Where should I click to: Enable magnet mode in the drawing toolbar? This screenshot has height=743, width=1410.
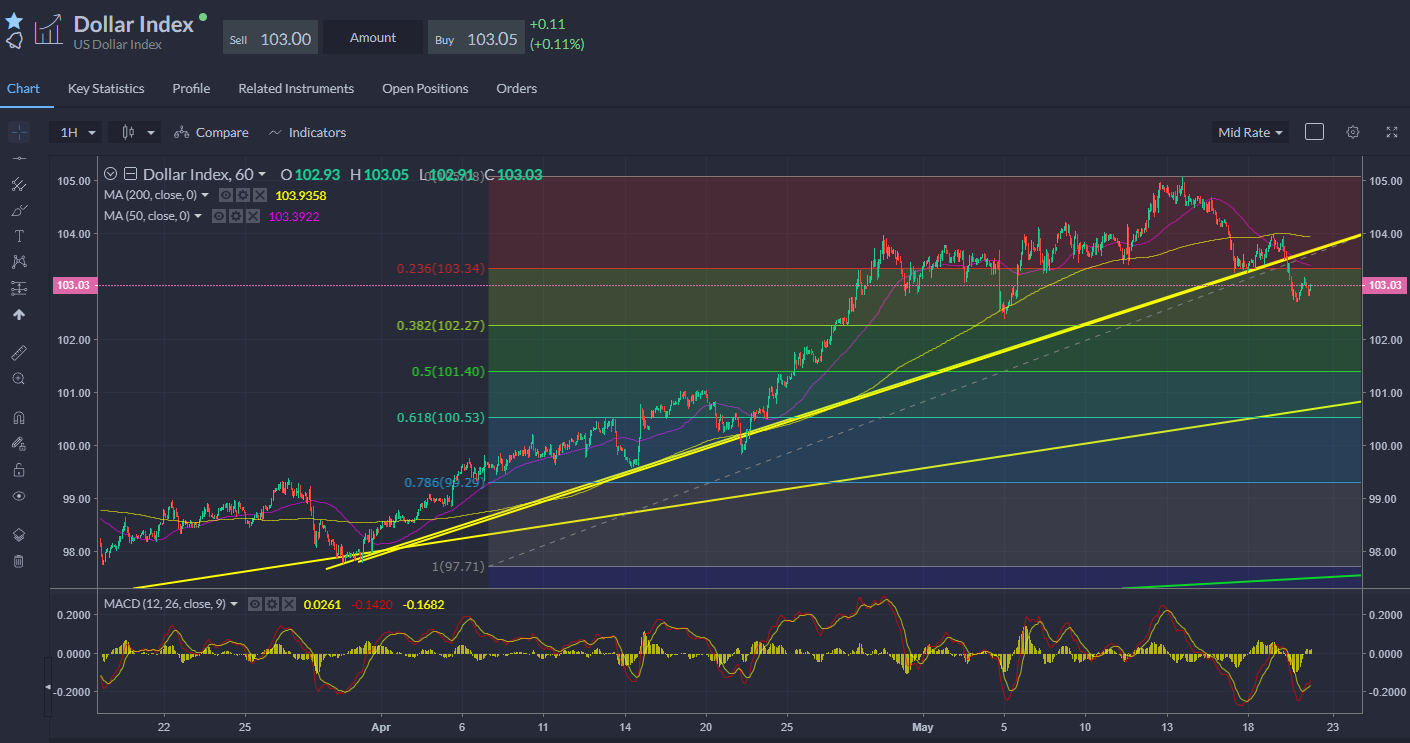pyautogui.click(x=18, y=417)
